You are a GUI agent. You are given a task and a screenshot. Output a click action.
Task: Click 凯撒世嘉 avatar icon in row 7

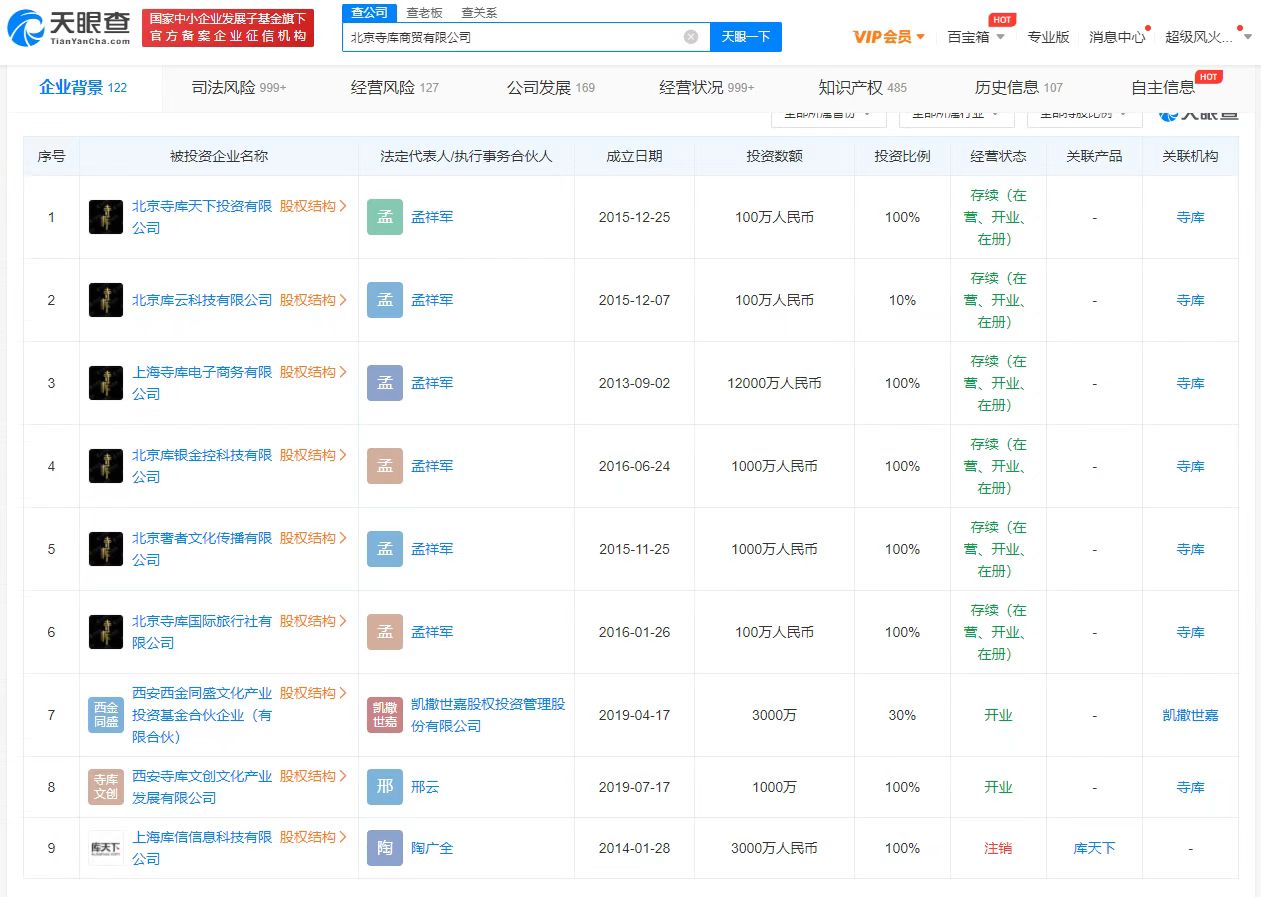(385, 715)
